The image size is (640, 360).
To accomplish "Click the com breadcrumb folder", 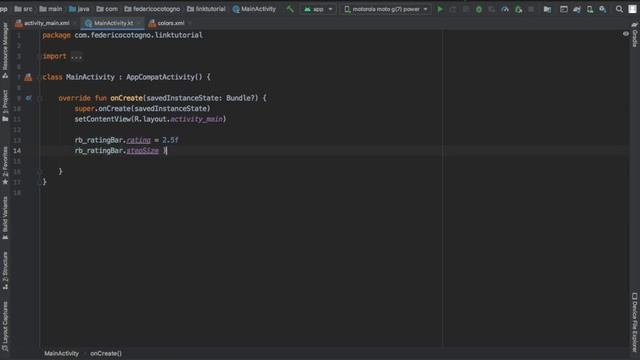I will click(107, 9).
